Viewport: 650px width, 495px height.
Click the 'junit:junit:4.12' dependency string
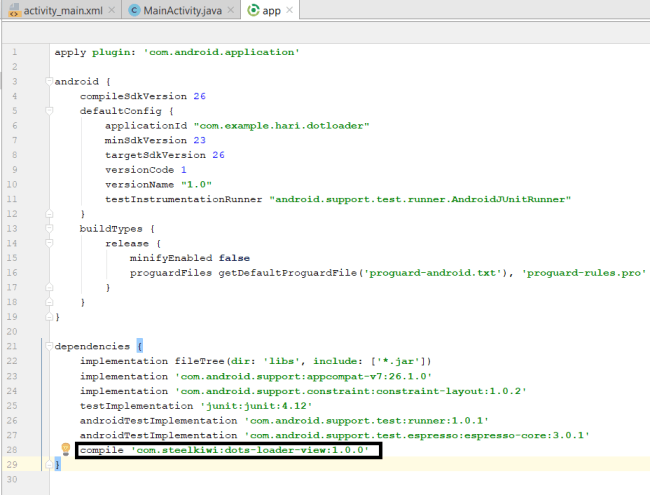coord(256,406)
